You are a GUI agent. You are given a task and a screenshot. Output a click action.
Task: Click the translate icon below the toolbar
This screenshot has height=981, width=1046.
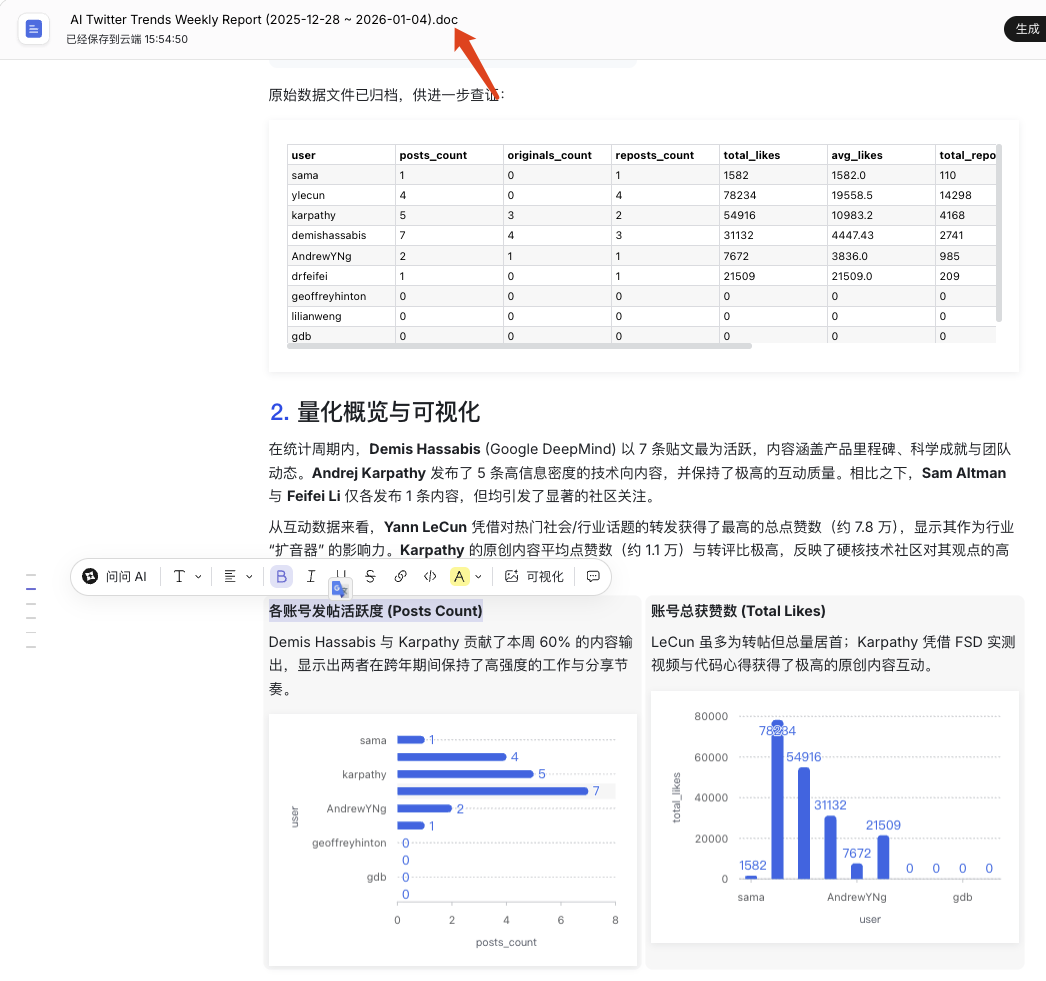pyautogui.click(x=340, y=589)
